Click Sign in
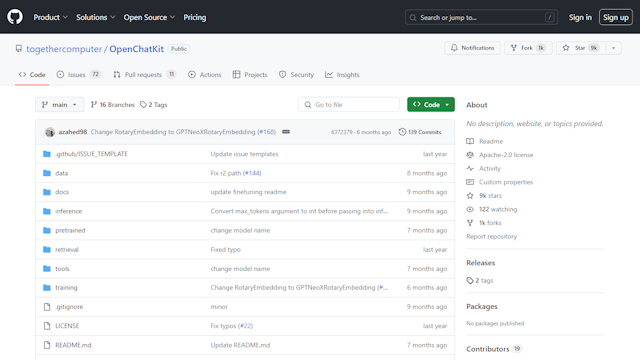Screen dimensions: 640x360 (580, 17)
